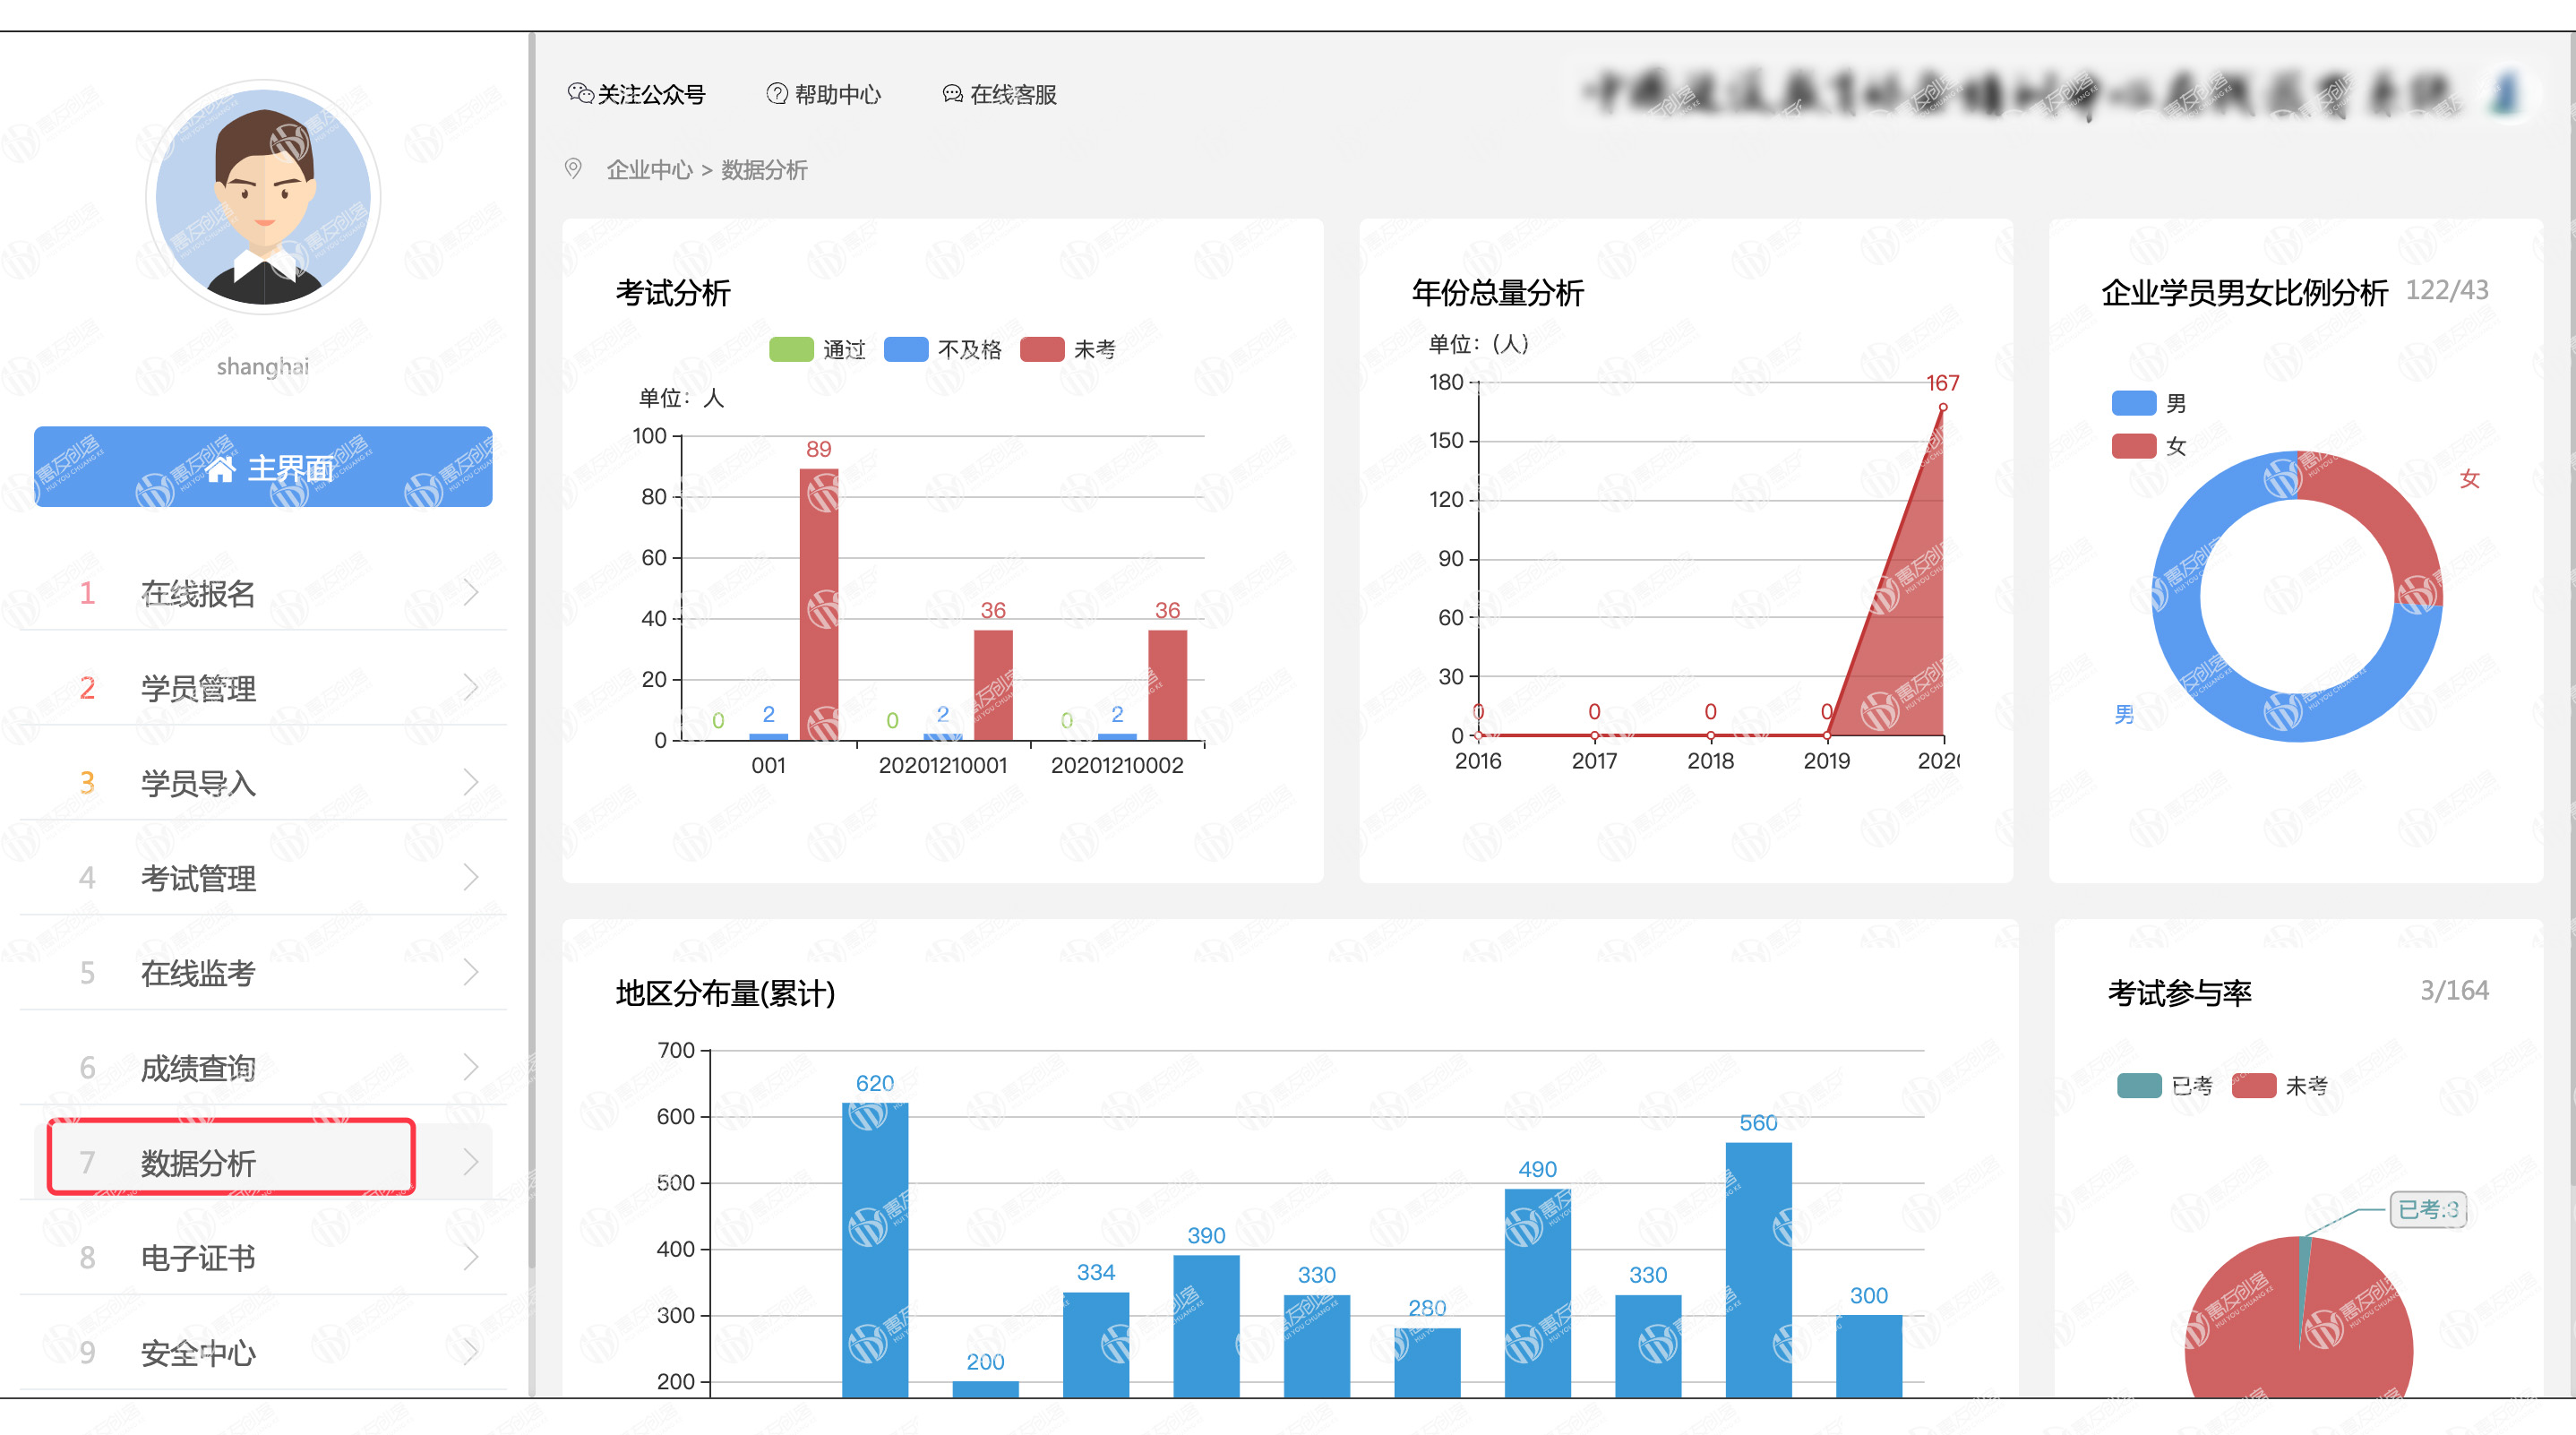Expand the 在线报名 menu chevron
2576x1435 pixels.
point(471,592)
